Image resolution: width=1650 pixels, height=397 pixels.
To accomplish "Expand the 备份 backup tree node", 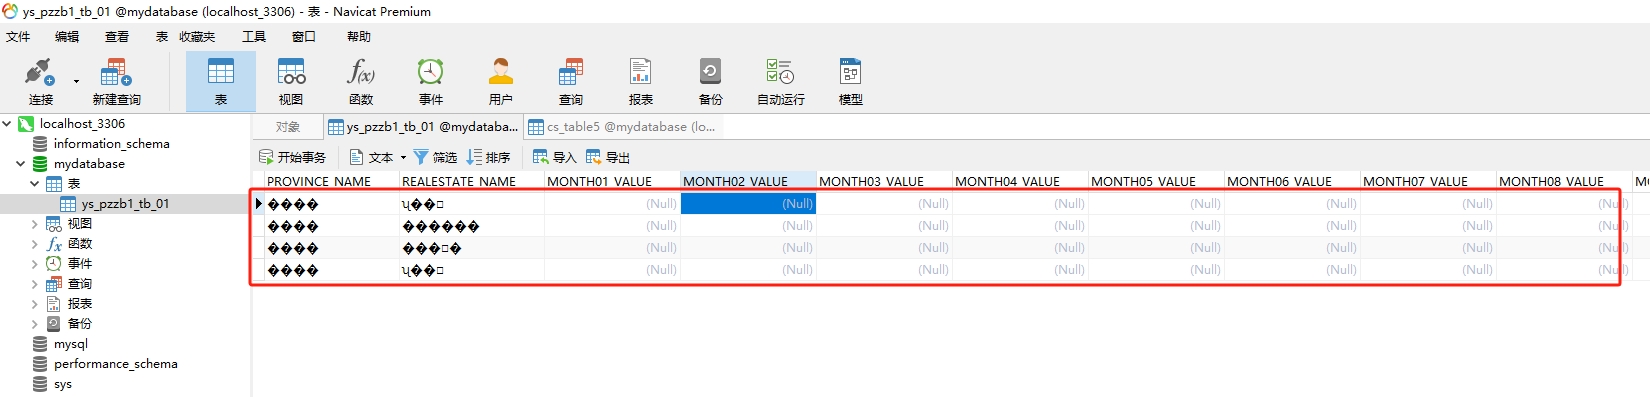I will pyautogui.click(x=35, y=324).
